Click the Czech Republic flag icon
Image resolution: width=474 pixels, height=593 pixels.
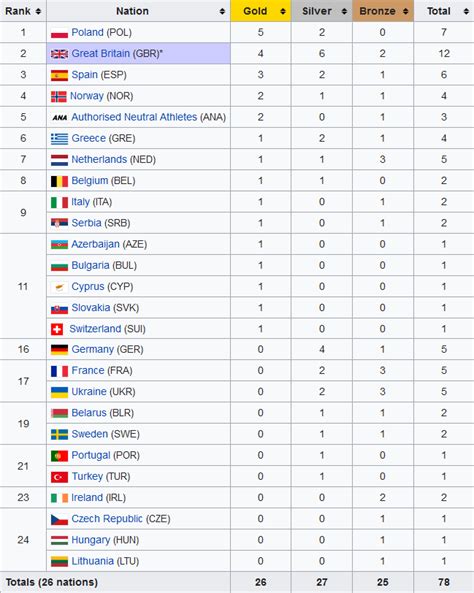click(x=59, y=520)
